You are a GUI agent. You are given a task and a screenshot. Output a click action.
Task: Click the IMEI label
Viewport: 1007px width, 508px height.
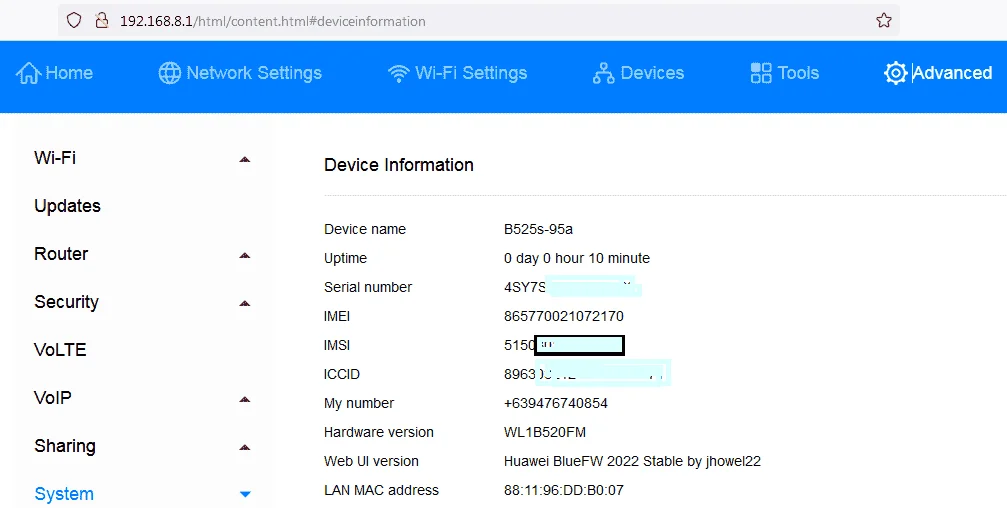tap(337, 316)
